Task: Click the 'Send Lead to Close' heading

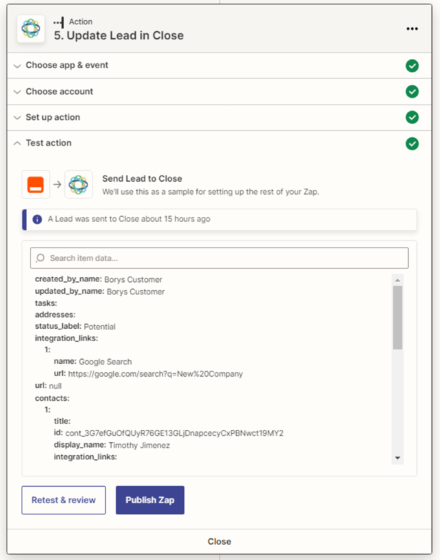Action: tap(142, 179)
